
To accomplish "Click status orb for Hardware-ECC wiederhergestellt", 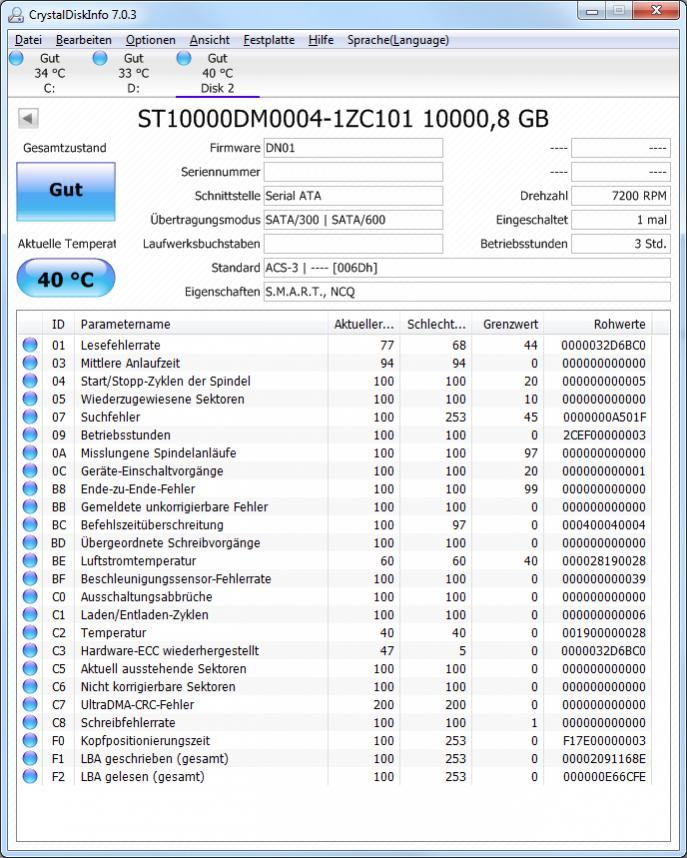I will 30,651.
